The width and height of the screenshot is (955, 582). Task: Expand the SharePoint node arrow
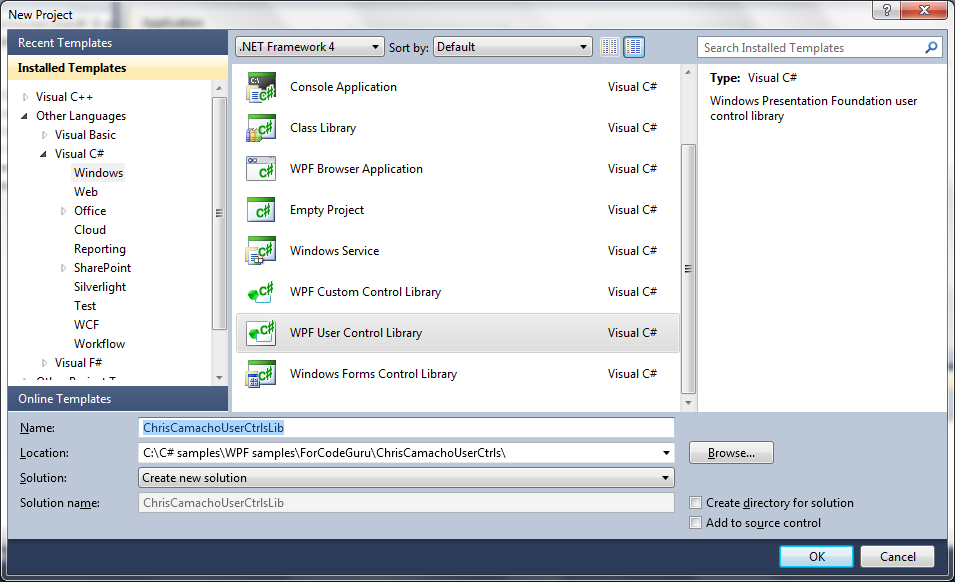pos(63,268)
